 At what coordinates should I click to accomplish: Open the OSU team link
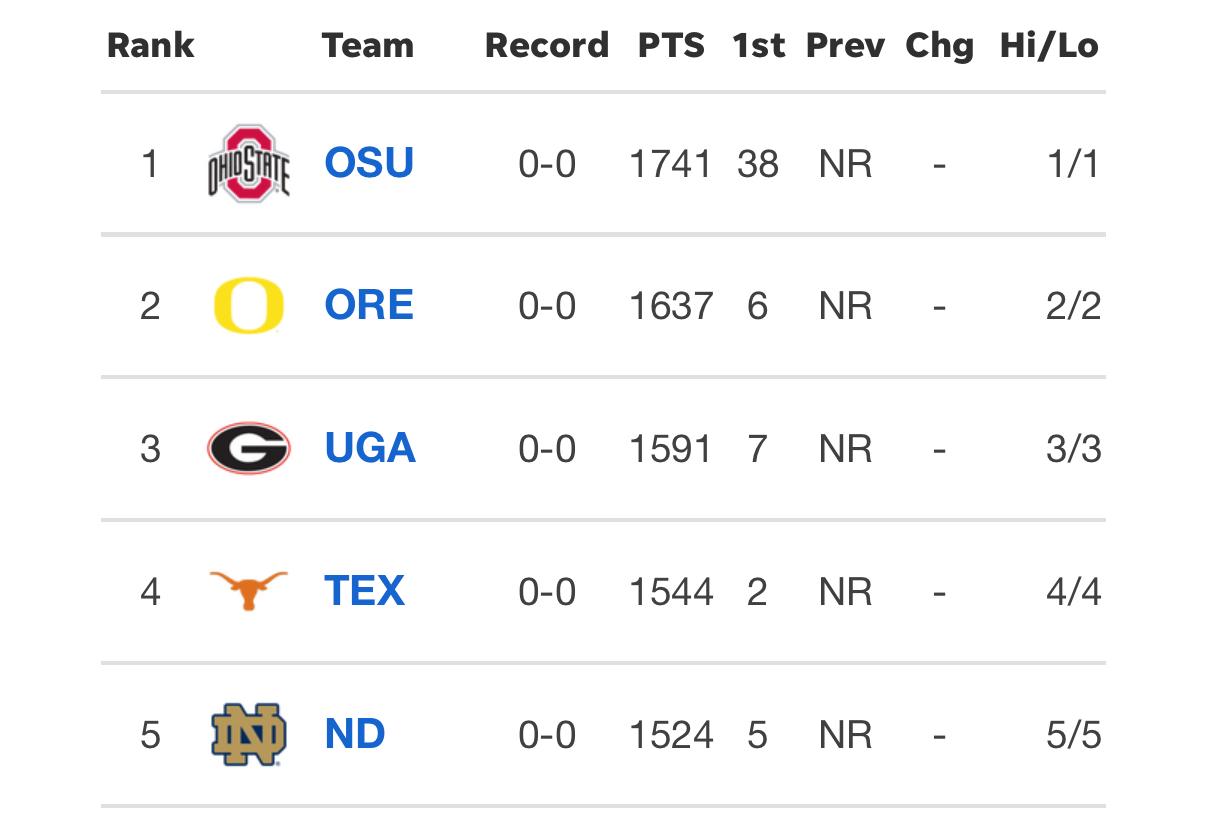pyautogui.click(x=369, y=163)
